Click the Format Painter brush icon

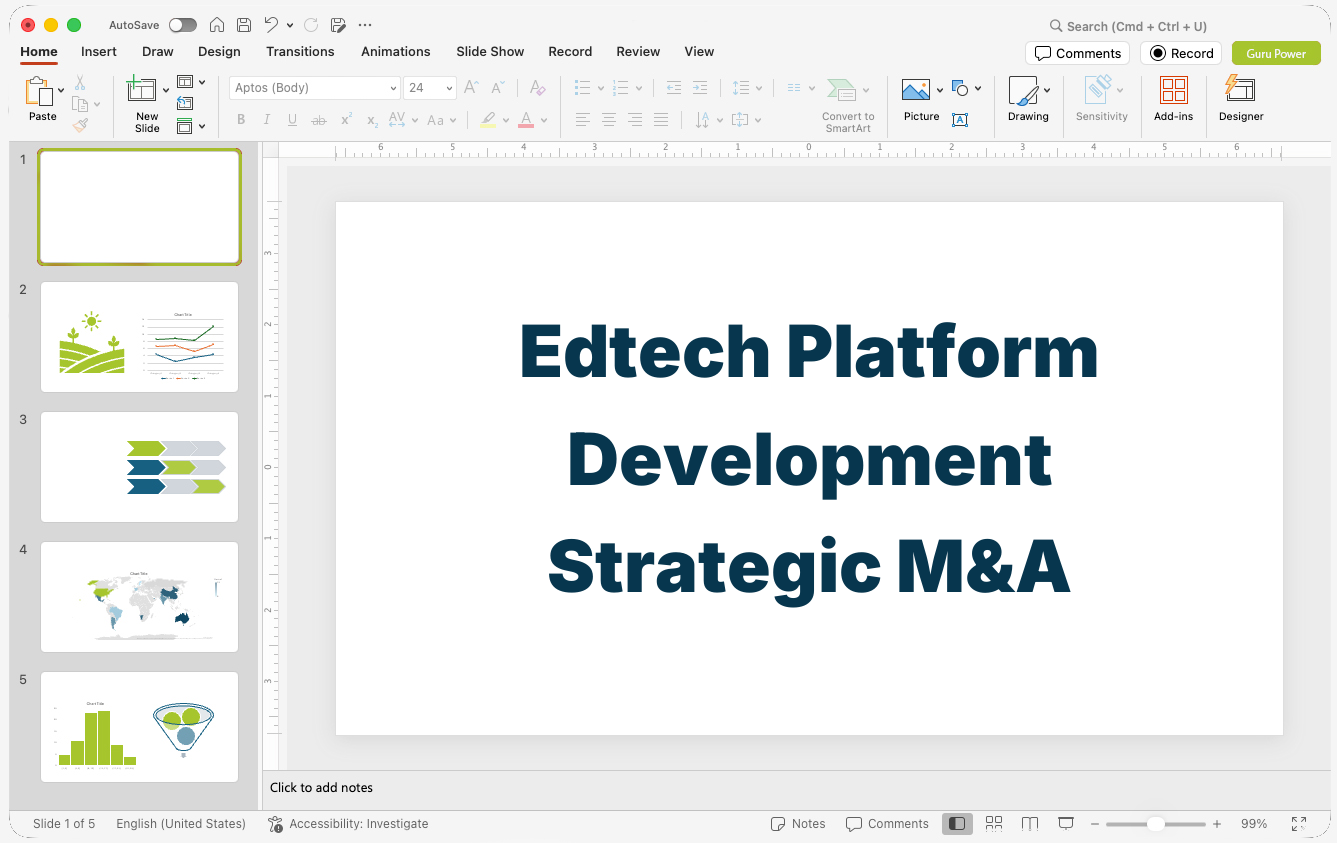[80, 125]
